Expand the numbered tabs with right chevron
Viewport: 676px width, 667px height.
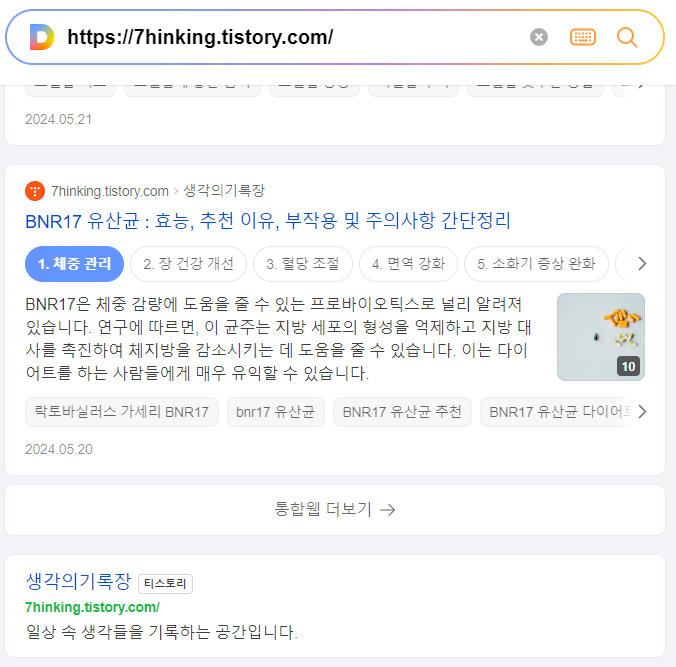[x=642, y=263]
